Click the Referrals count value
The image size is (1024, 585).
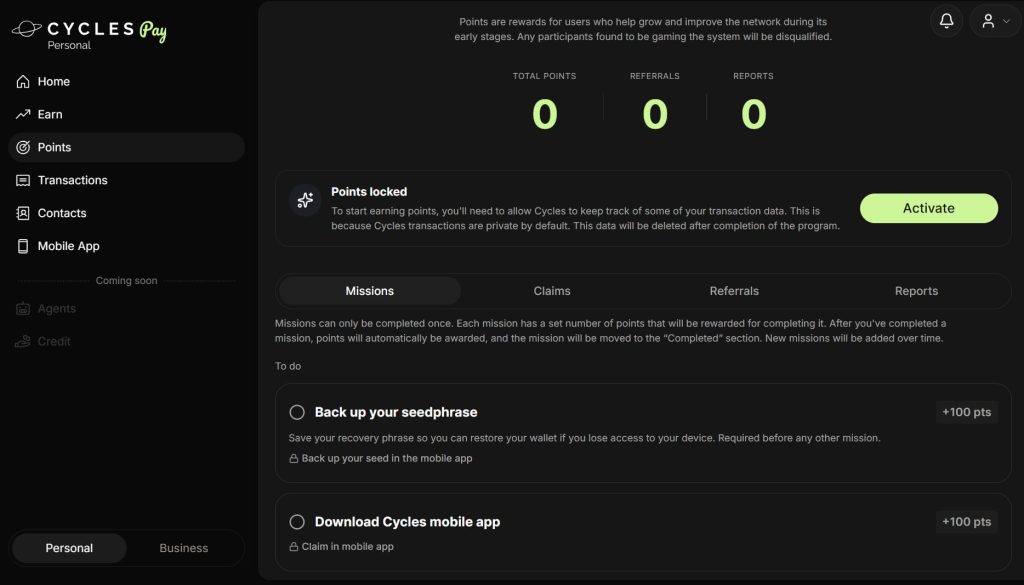click(x=655, y=114)
